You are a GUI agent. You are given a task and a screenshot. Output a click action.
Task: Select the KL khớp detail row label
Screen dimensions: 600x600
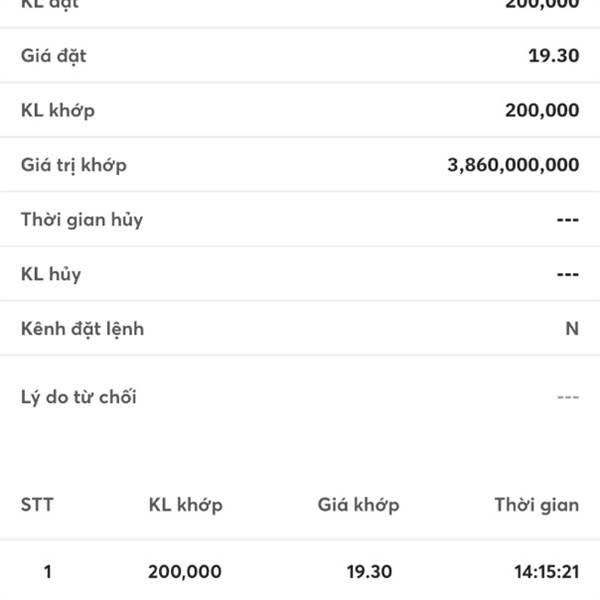[x=58, y=111]
